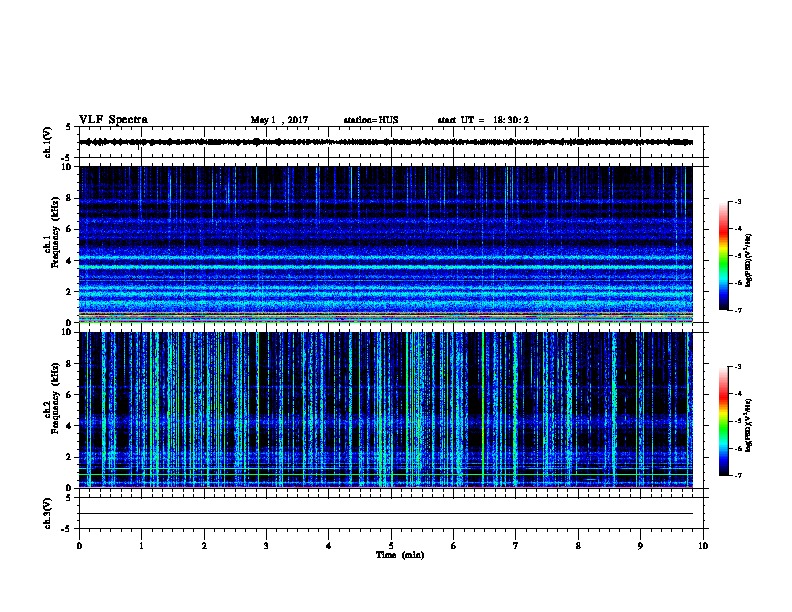The image size is (792, 612).
Task: Click the "Time (min)" axis title
Action: click(400, 555)
